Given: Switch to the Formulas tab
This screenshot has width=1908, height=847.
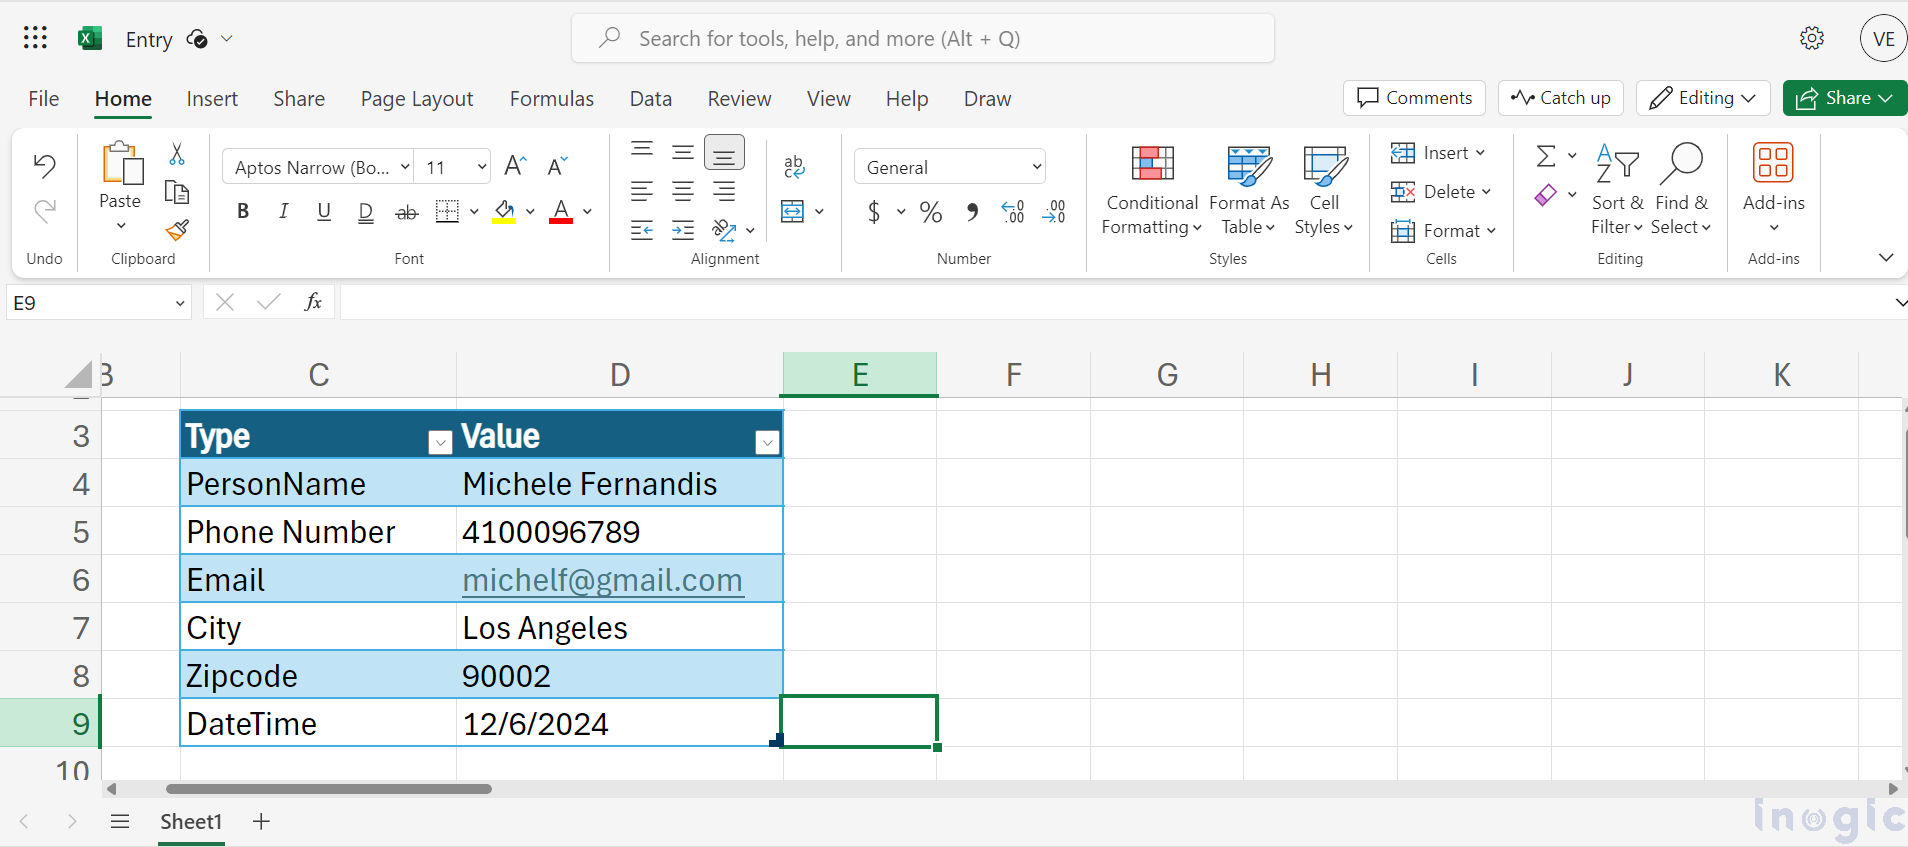Looking at the screenshot, I should (551, 99).
